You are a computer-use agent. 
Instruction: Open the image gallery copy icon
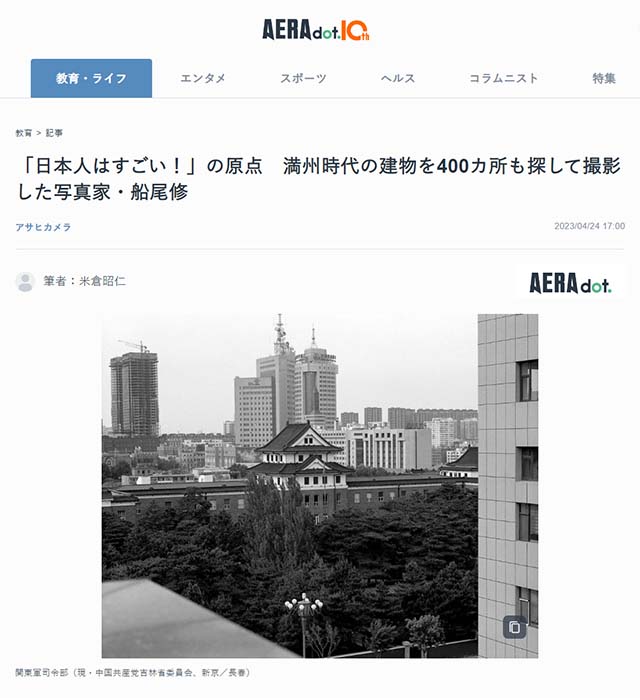point(515,627)
